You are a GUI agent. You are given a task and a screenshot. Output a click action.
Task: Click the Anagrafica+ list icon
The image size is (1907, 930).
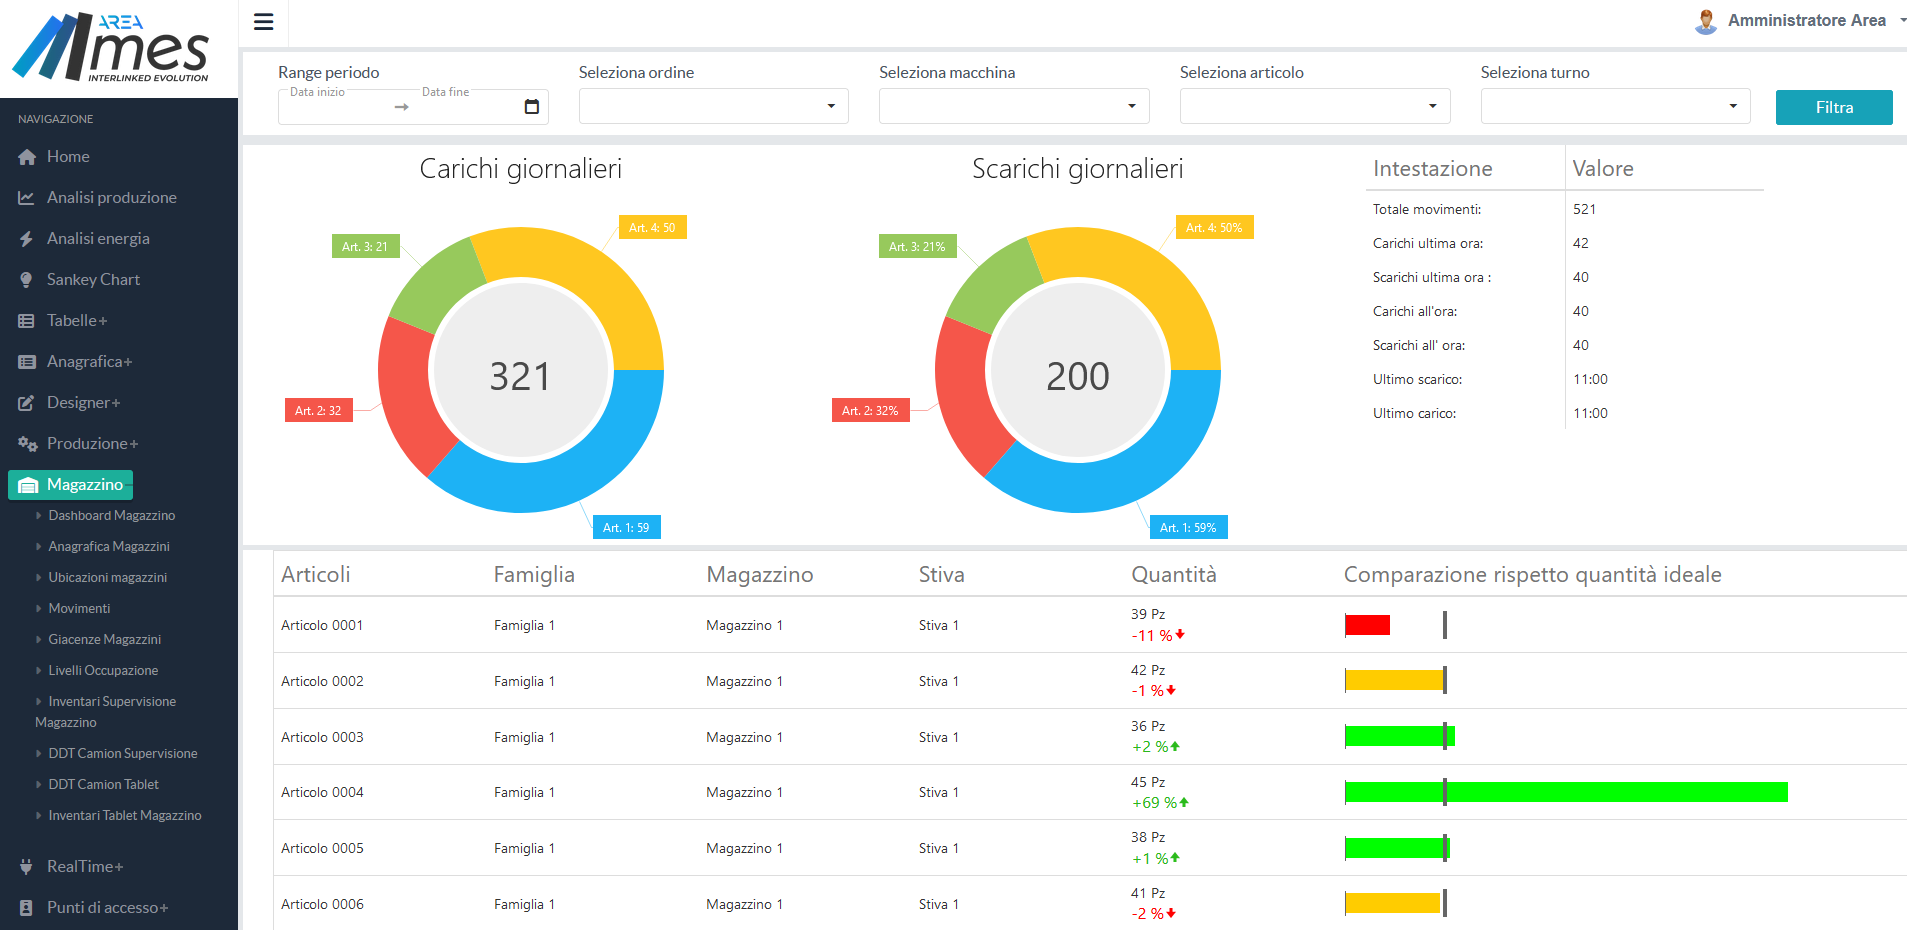[27, 362]
